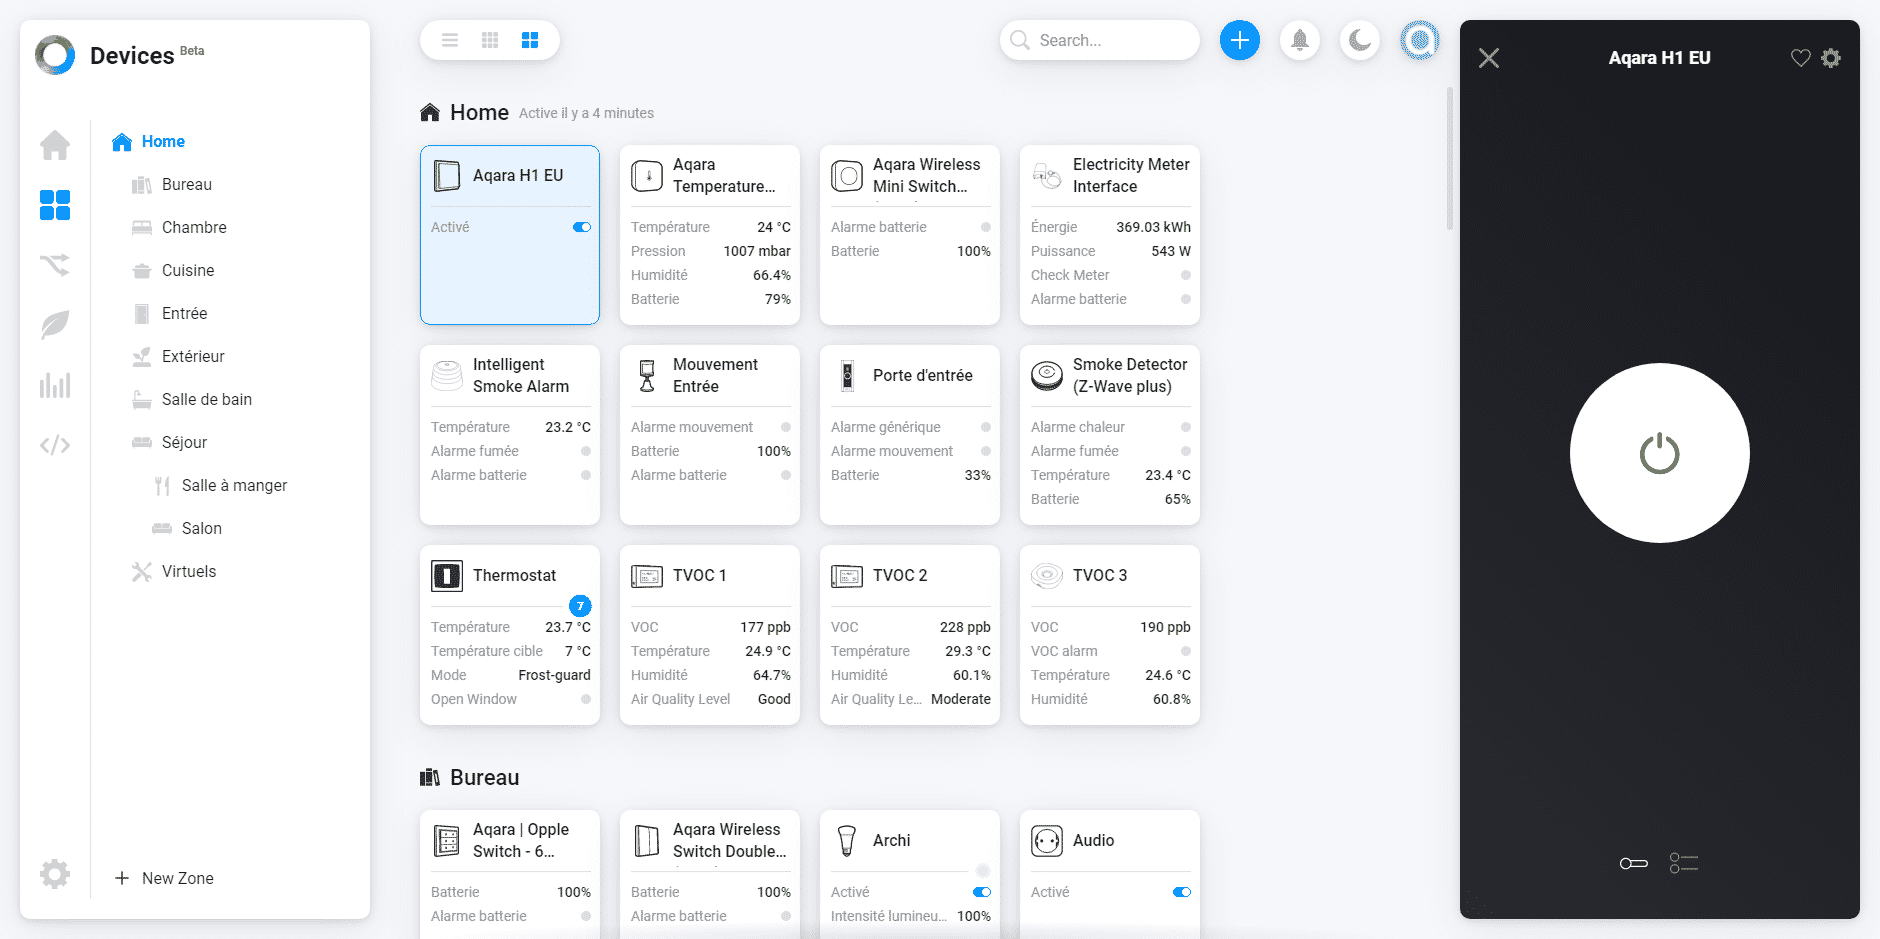This screenshot has height=939, width=1880.
Task: Open the Energy leaf icon in left rail
Action: (x=55, y=325)
